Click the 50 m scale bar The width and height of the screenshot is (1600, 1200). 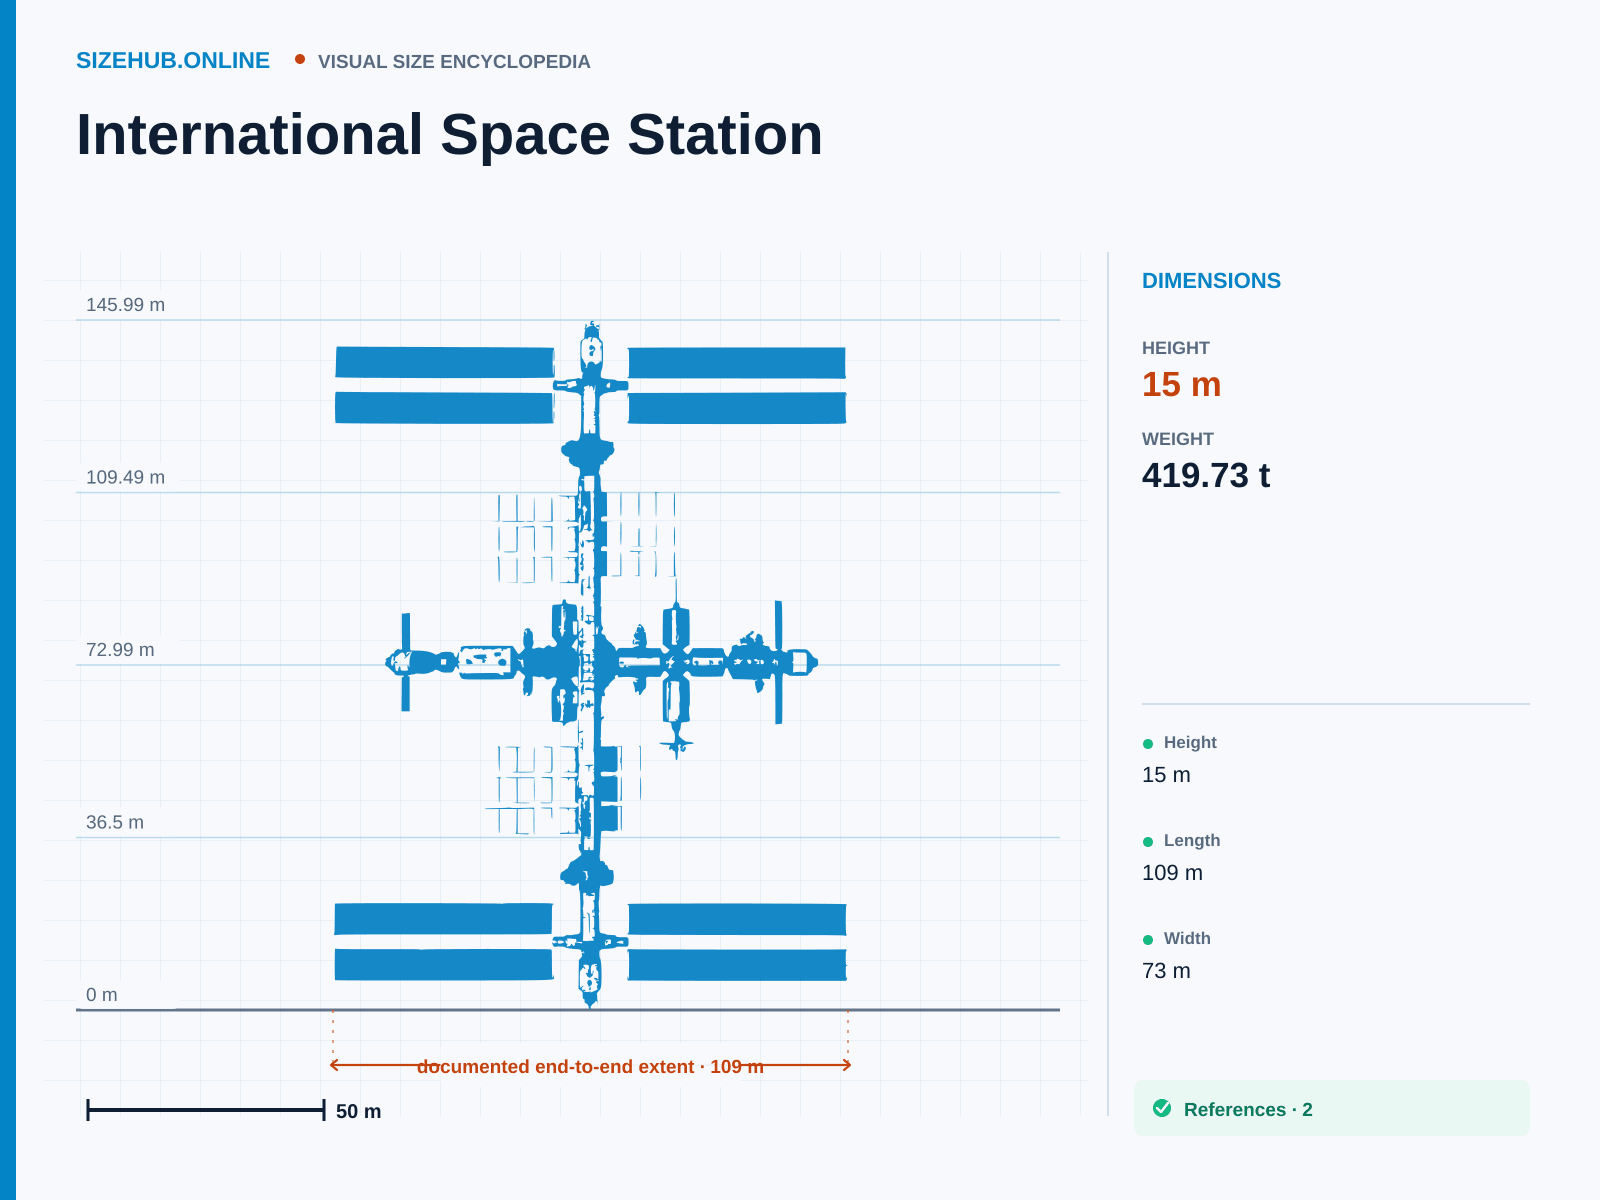pos(206,1110)
